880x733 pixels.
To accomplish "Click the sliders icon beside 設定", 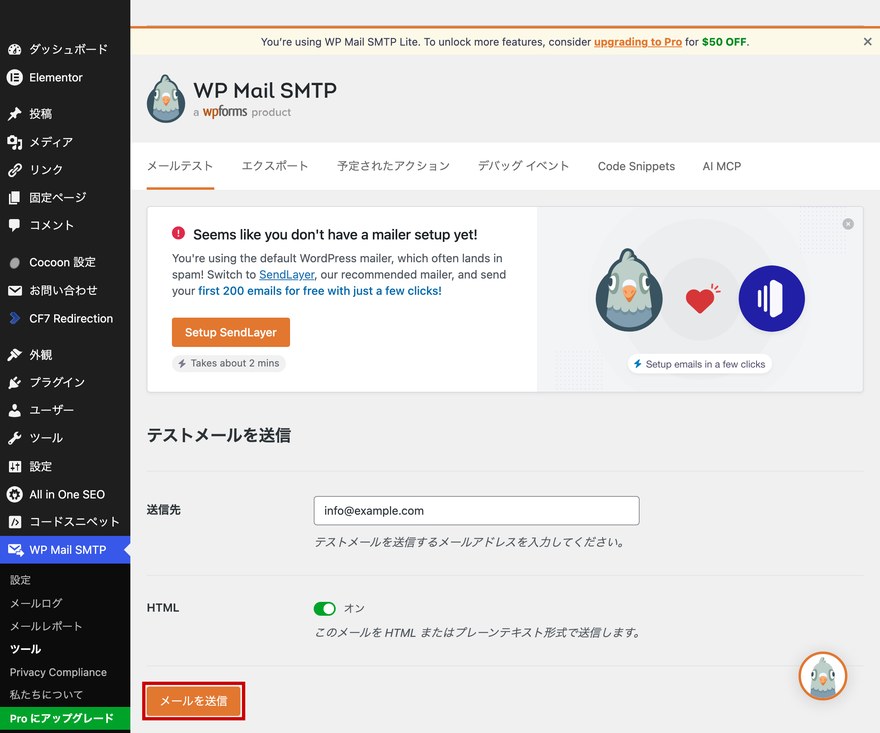I will click(15, 466).
